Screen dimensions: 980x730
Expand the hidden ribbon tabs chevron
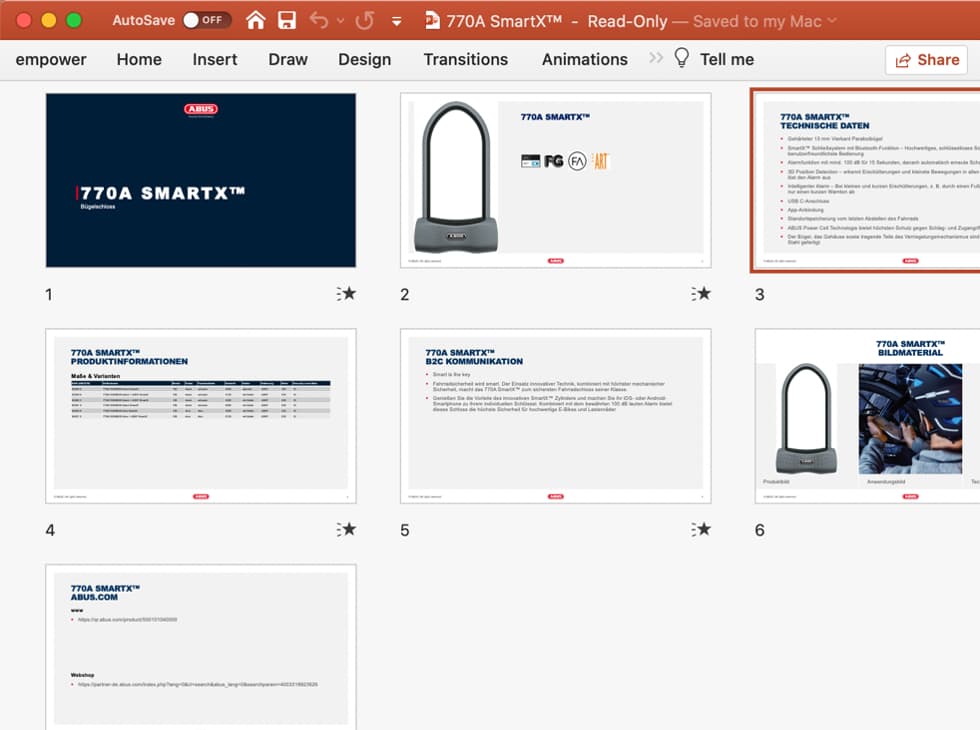(656, 59)
